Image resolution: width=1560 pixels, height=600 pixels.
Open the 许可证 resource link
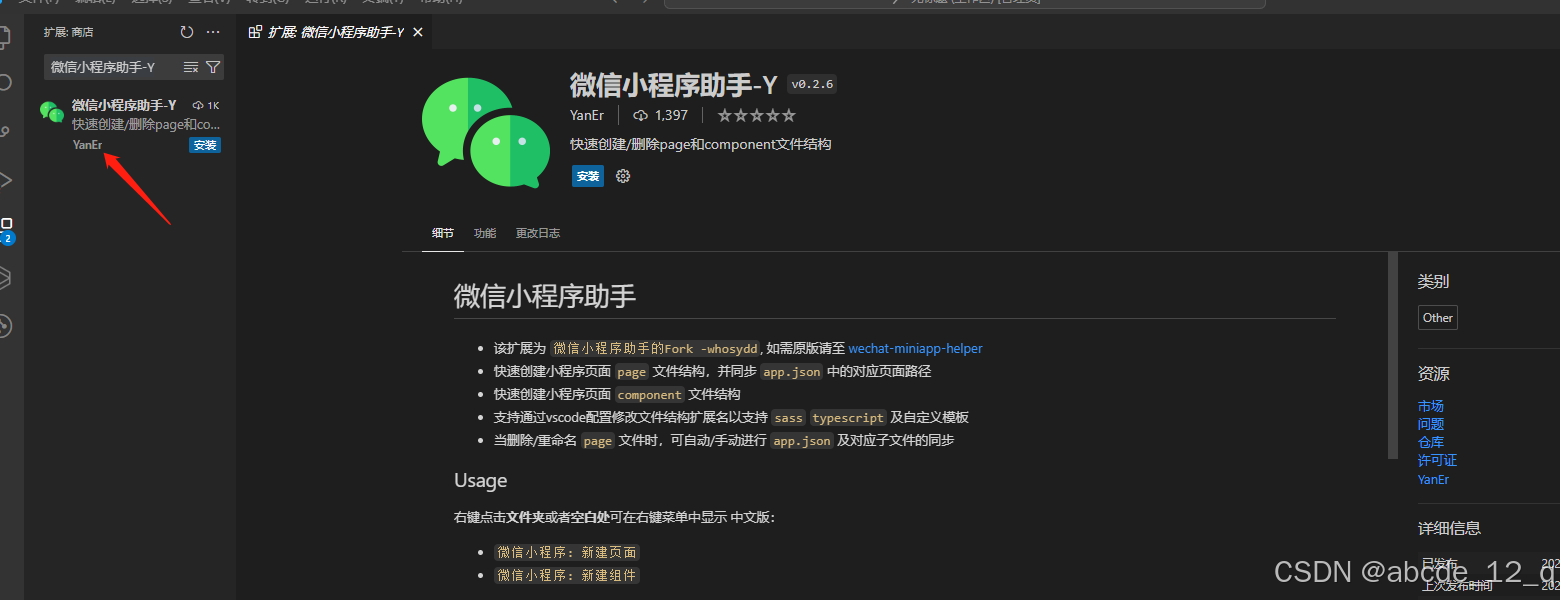tap(1437, 460)
